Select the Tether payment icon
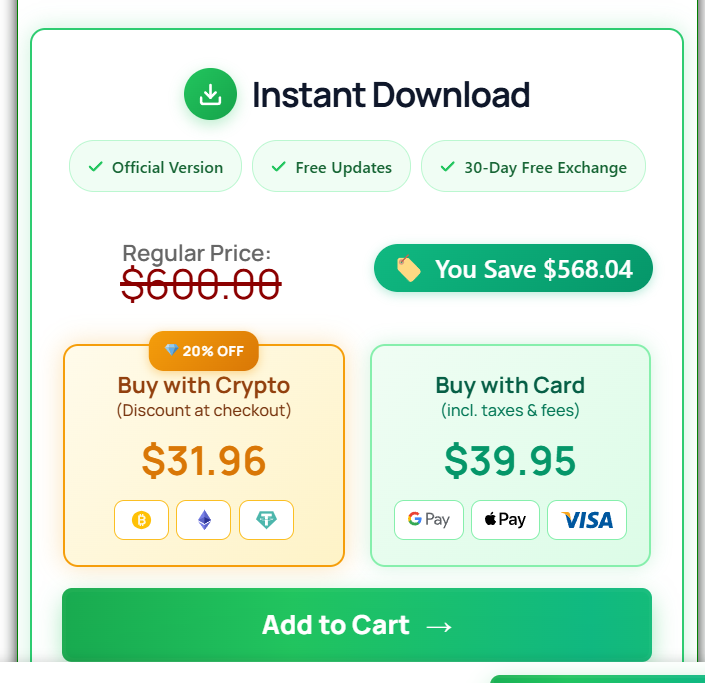Screen dimensions: 705x683 coord(266,520)
